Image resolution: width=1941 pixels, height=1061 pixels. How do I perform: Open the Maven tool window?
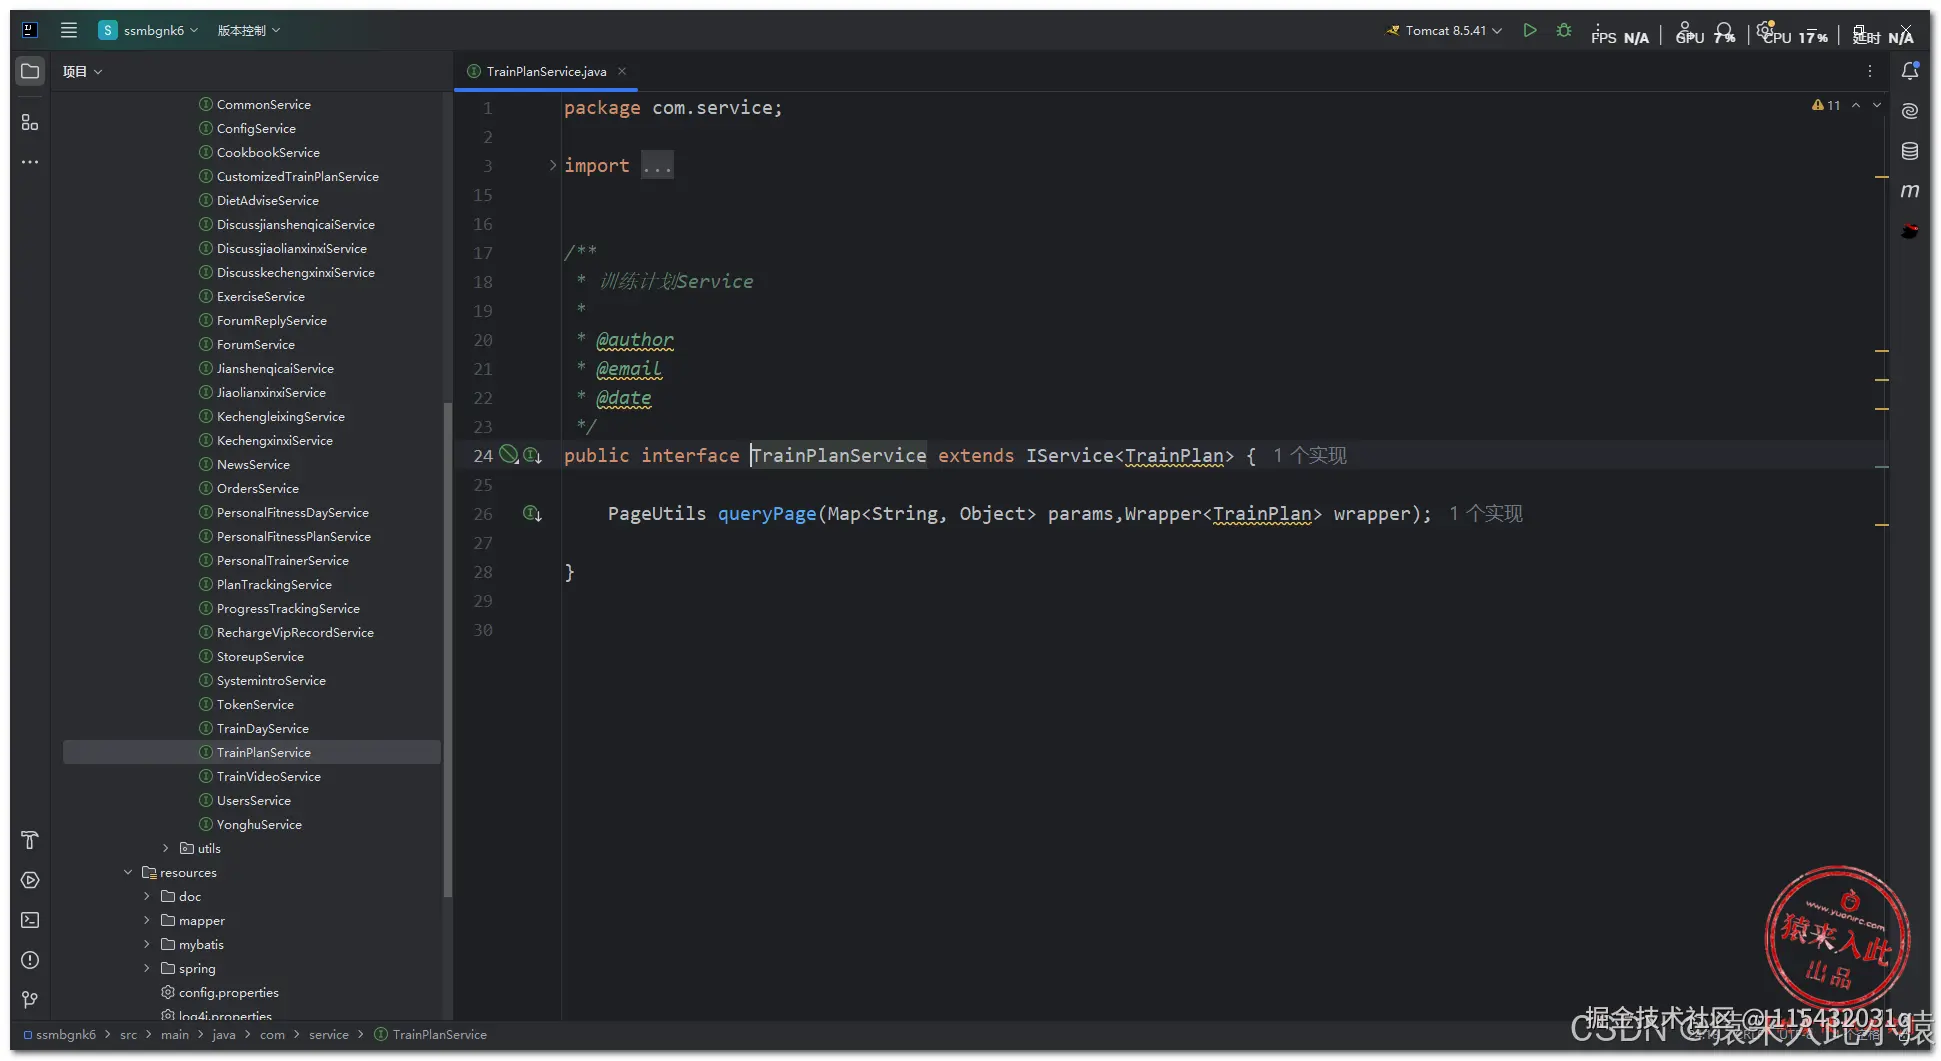point(1909,191)
